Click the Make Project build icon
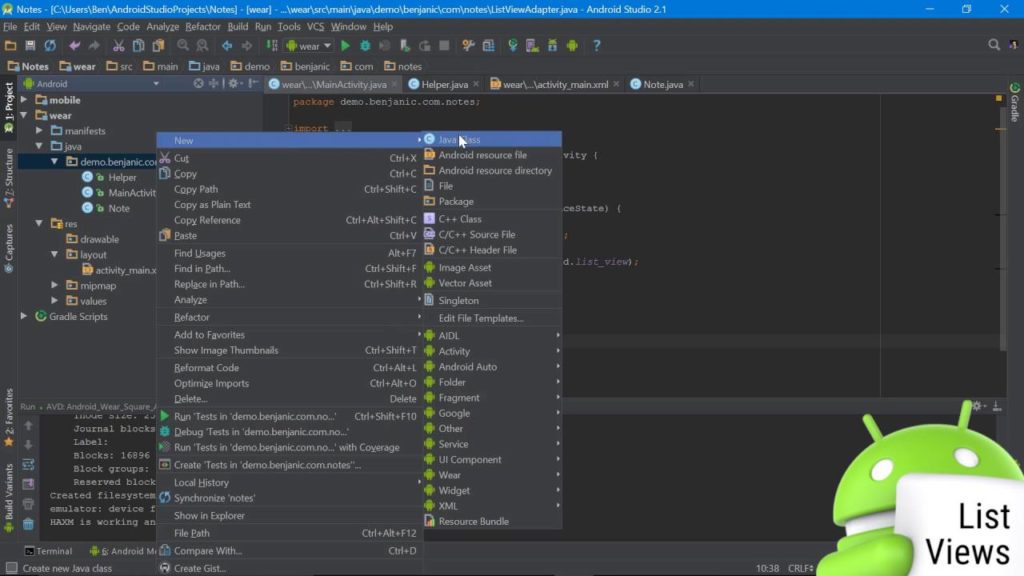The width and height of the screenshot is (1024, 576). [272, 46]
